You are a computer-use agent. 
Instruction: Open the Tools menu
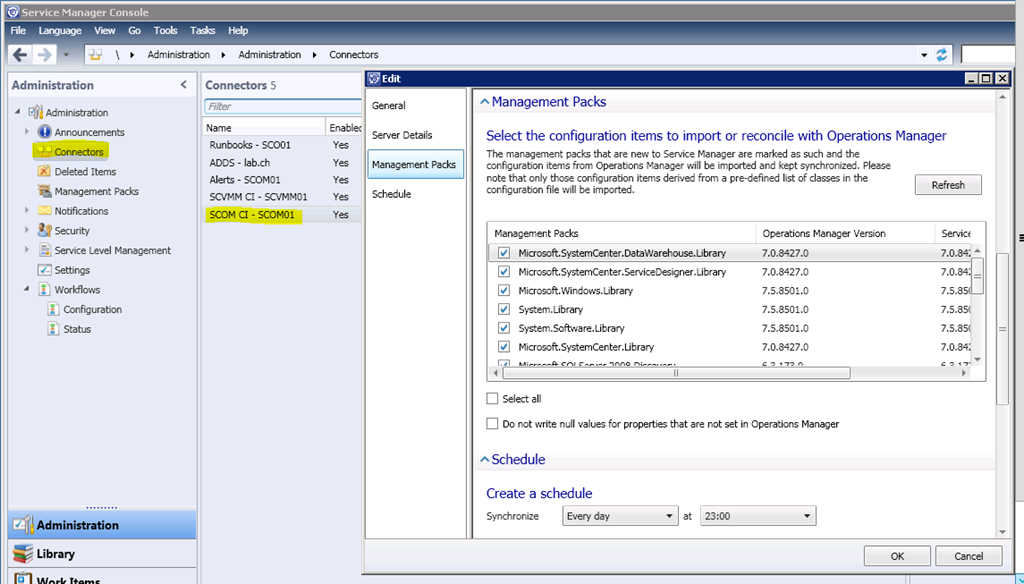[165, 31]
